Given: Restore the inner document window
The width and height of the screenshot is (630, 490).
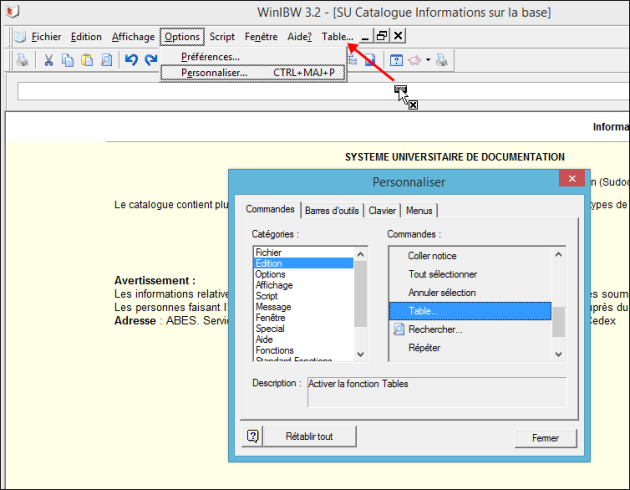Looking at the screenshot, I should (382, 36).
